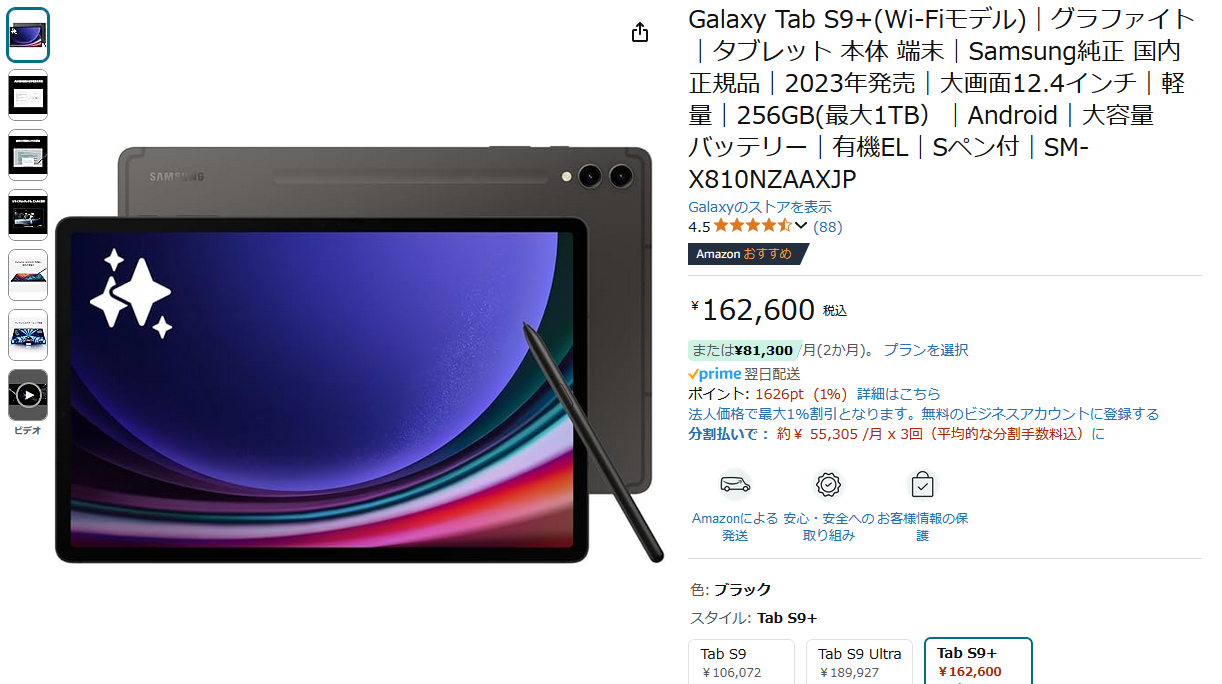Select the first product thumbnail

[x=28, y=35]
